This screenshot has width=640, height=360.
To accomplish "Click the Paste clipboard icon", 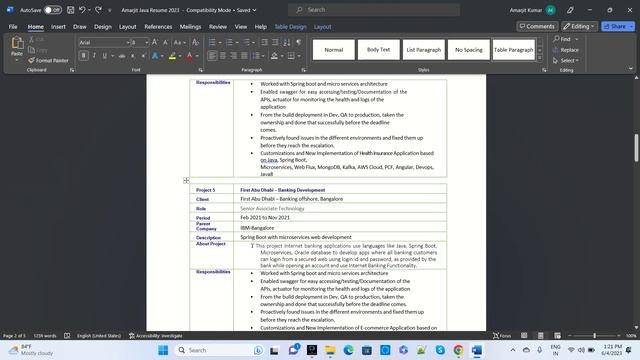I will tap(17, 43).
